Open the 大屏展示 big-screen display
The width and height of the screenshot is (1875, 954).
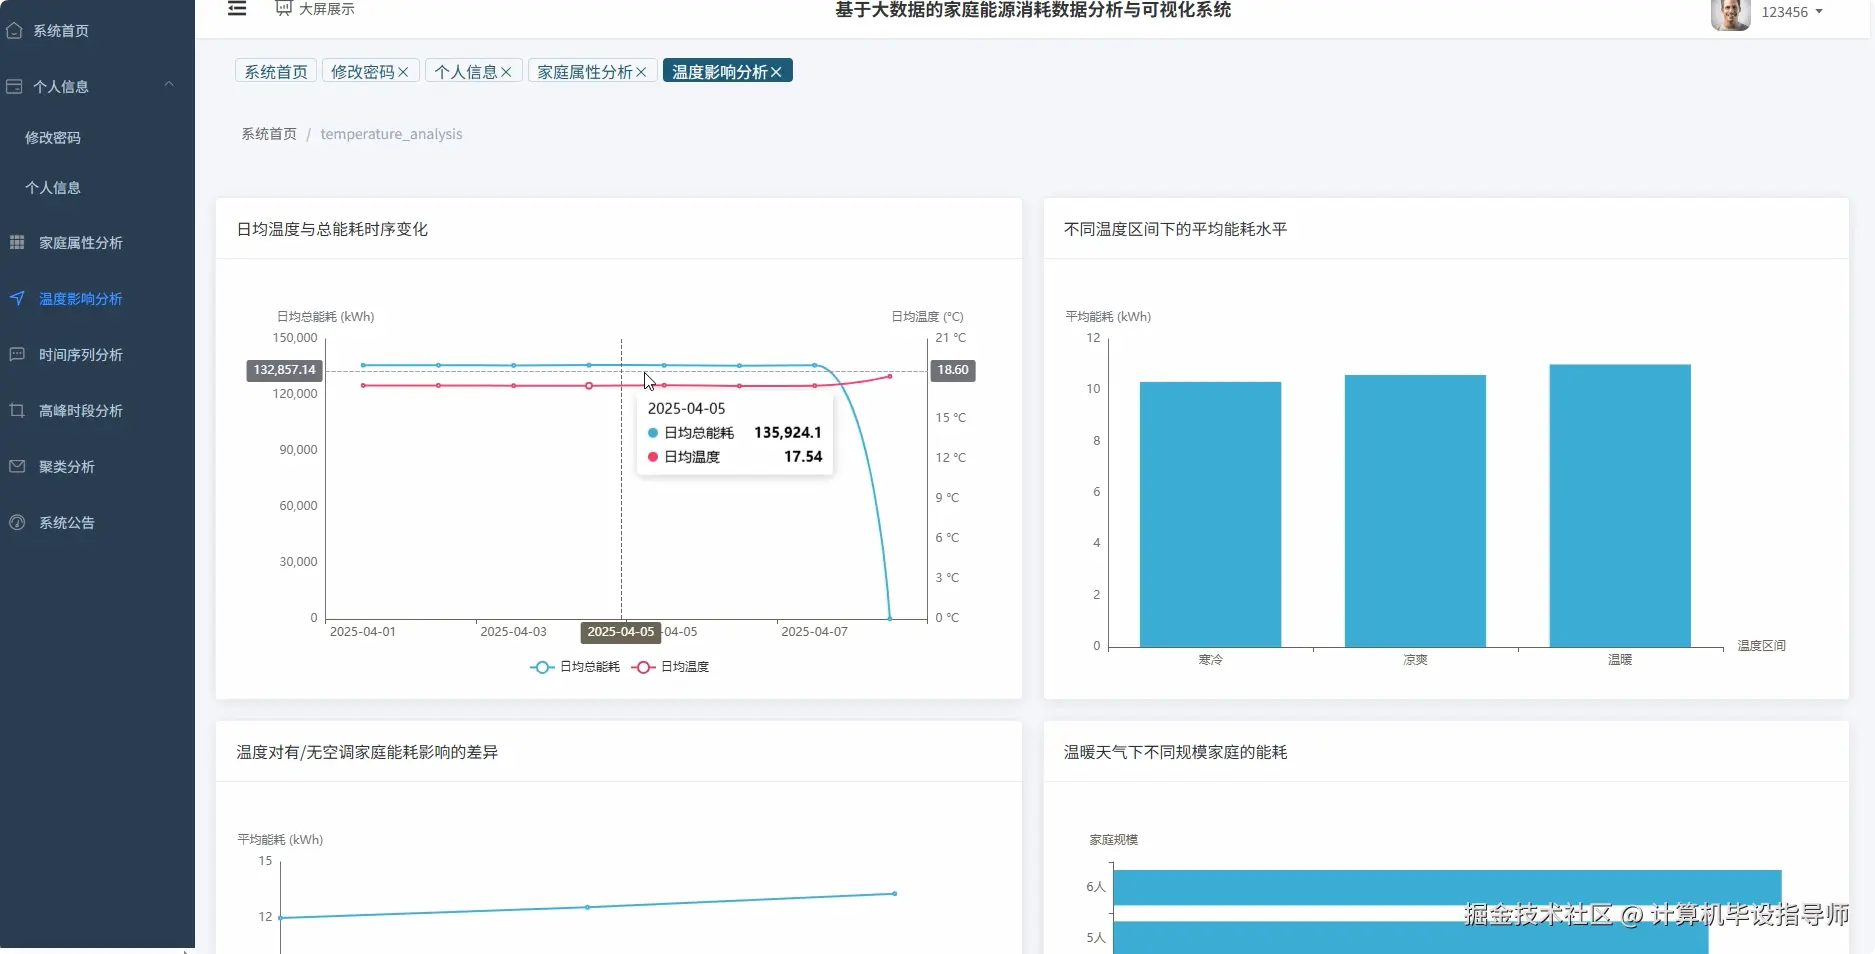pos(315,9)
